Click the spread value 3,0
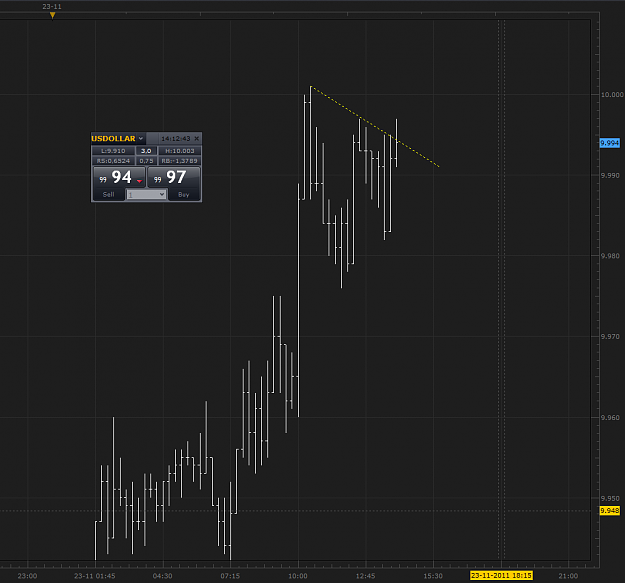The width and height of the screenshot is (625, 583). (146, 151)
